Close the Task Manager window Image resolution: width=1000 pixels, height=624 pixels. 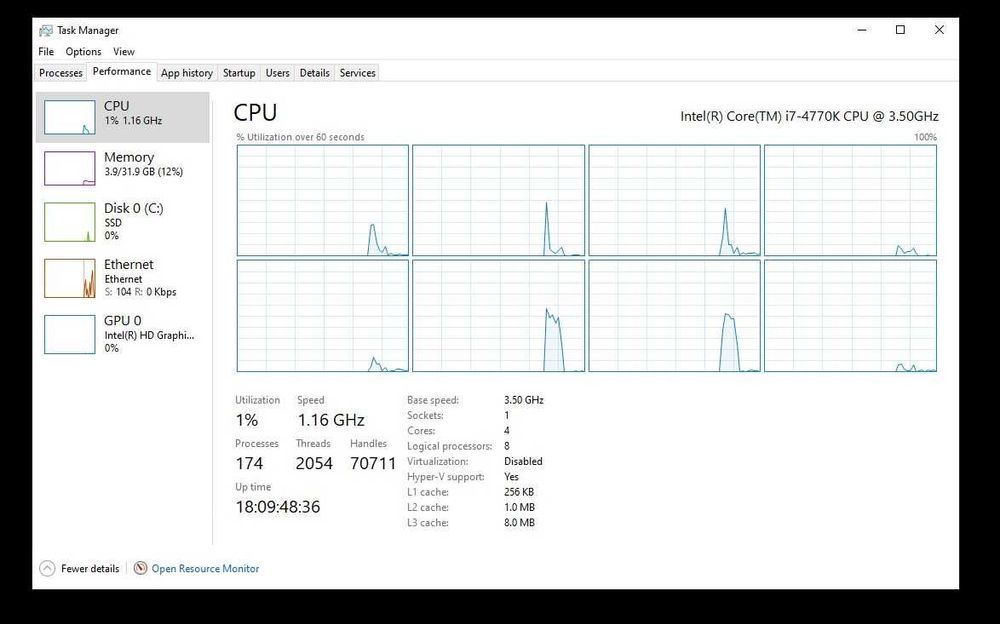[x=939, y=30]
